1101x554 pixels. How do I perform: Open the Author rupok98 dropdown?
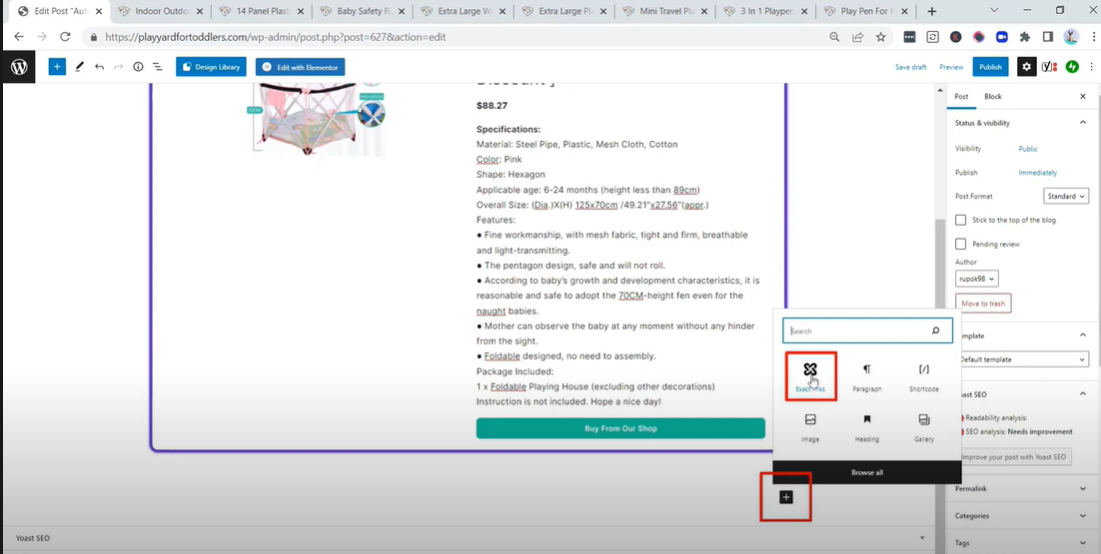pyautogui.click(x=977, y=279)
